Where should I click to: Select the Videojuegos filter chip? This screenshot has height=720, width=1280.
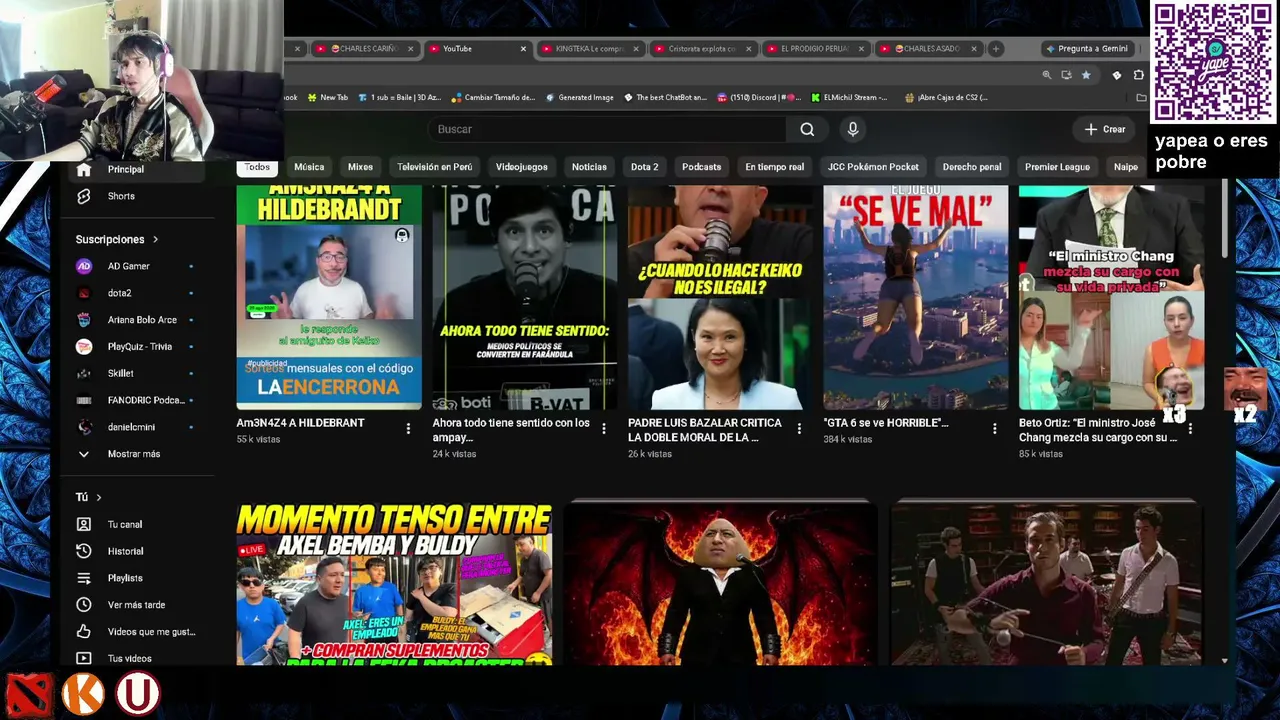(x=522, y=167)
